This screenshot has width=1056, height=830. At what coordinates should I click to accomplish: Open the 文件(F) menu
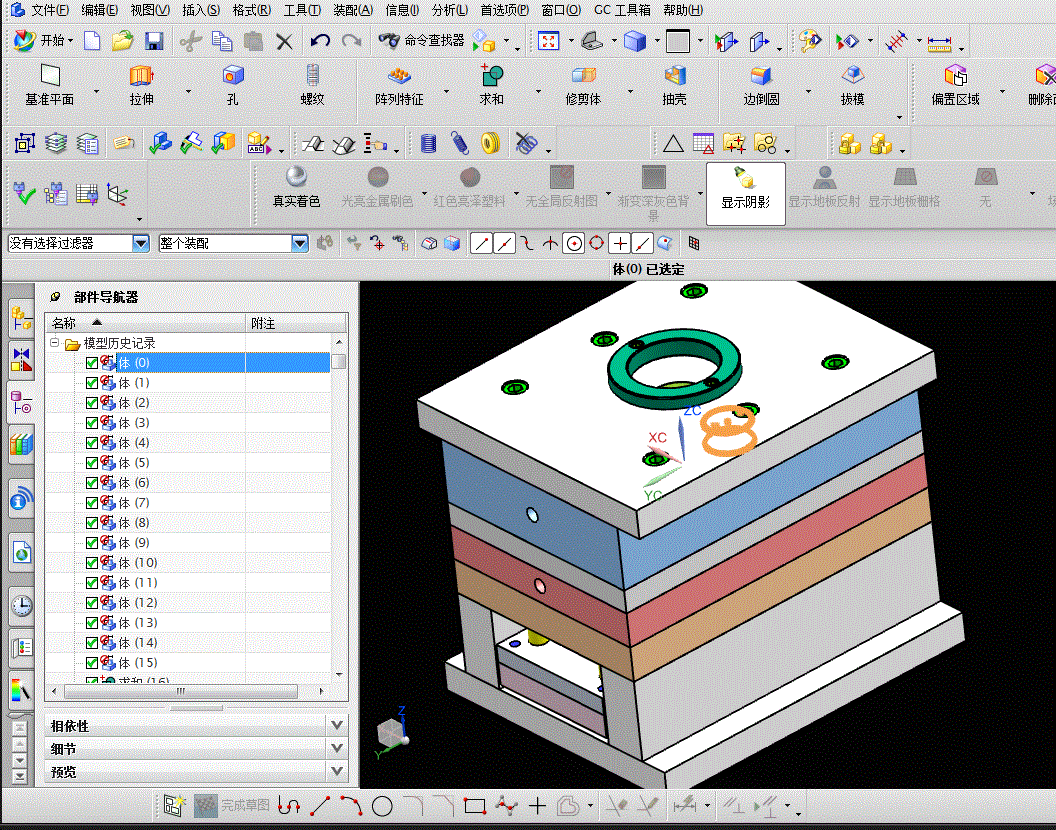(50, 9)
